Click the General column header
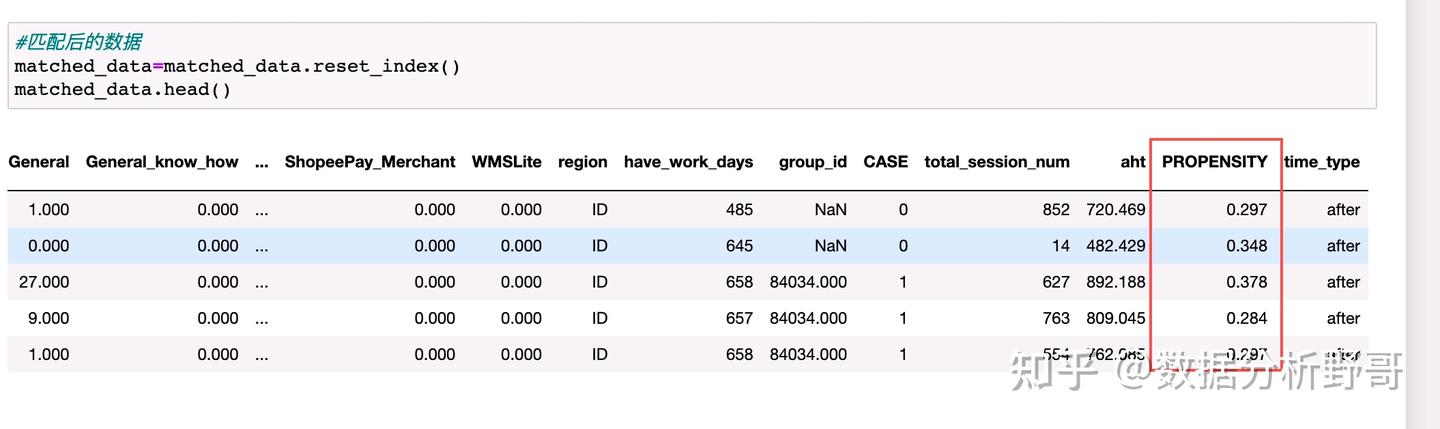This screenshot has width=1440, height=429. click(x=39, y=161)
